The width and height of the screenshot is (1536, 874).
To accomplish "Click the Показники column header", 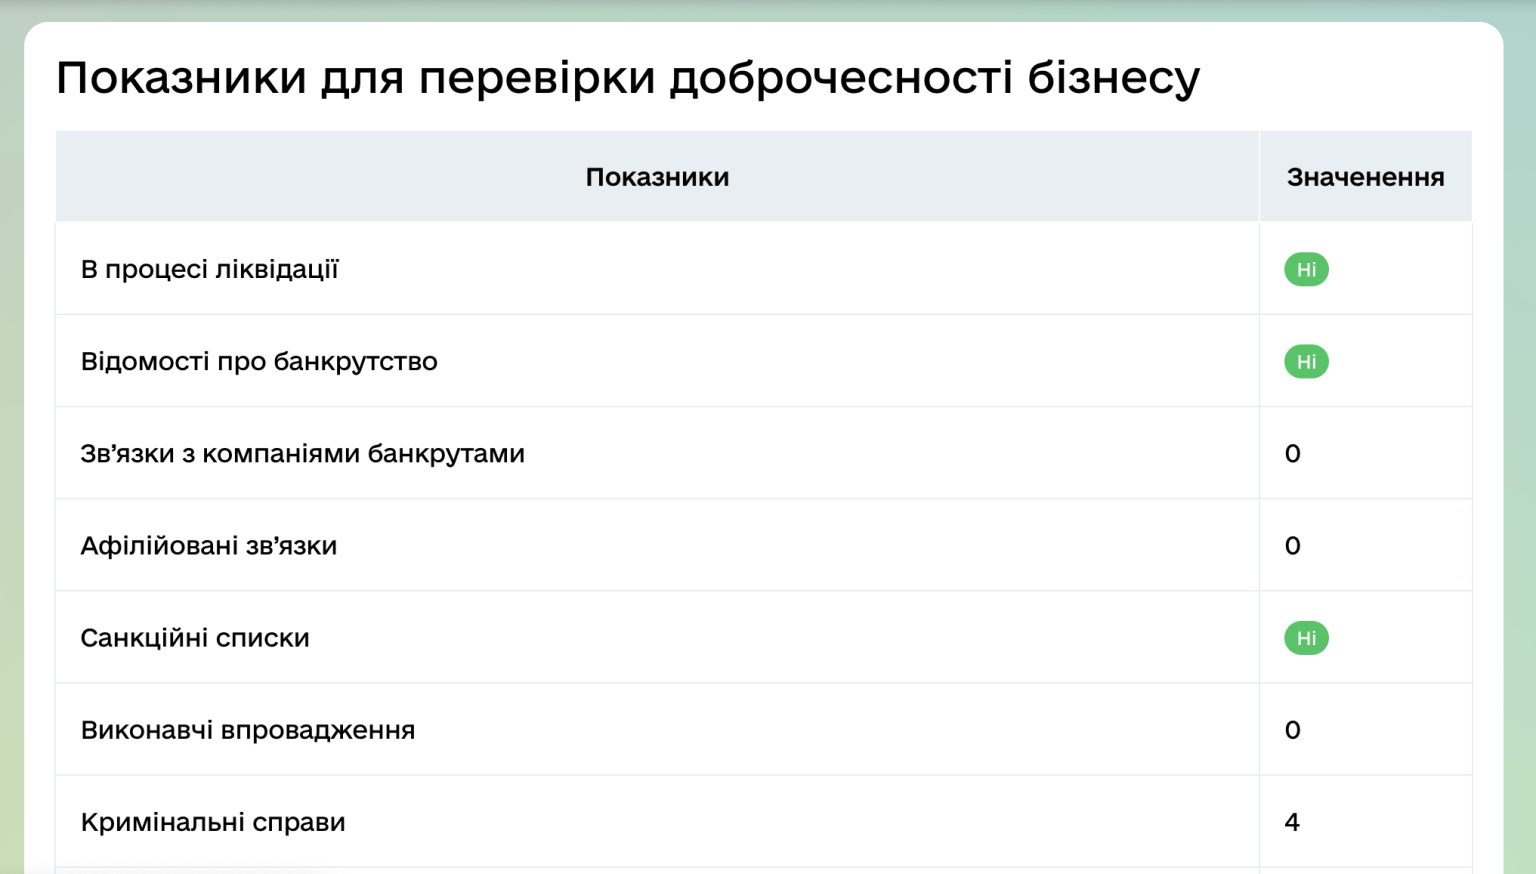I will pyautogui.click(x=657, y=177).
